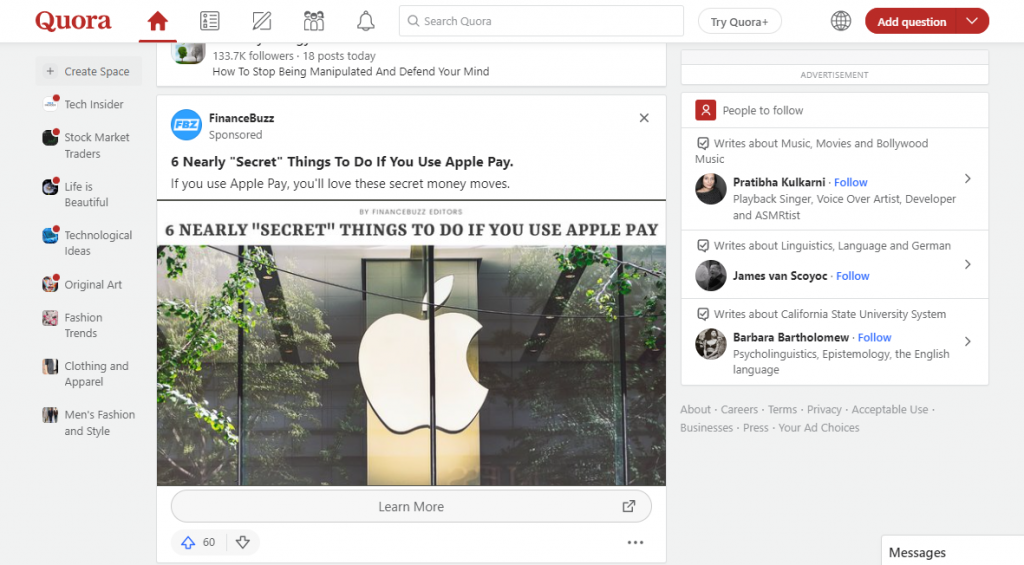Open the Privacy footer link
This screenshot has height=565, width=1024.
pos(824,410)
